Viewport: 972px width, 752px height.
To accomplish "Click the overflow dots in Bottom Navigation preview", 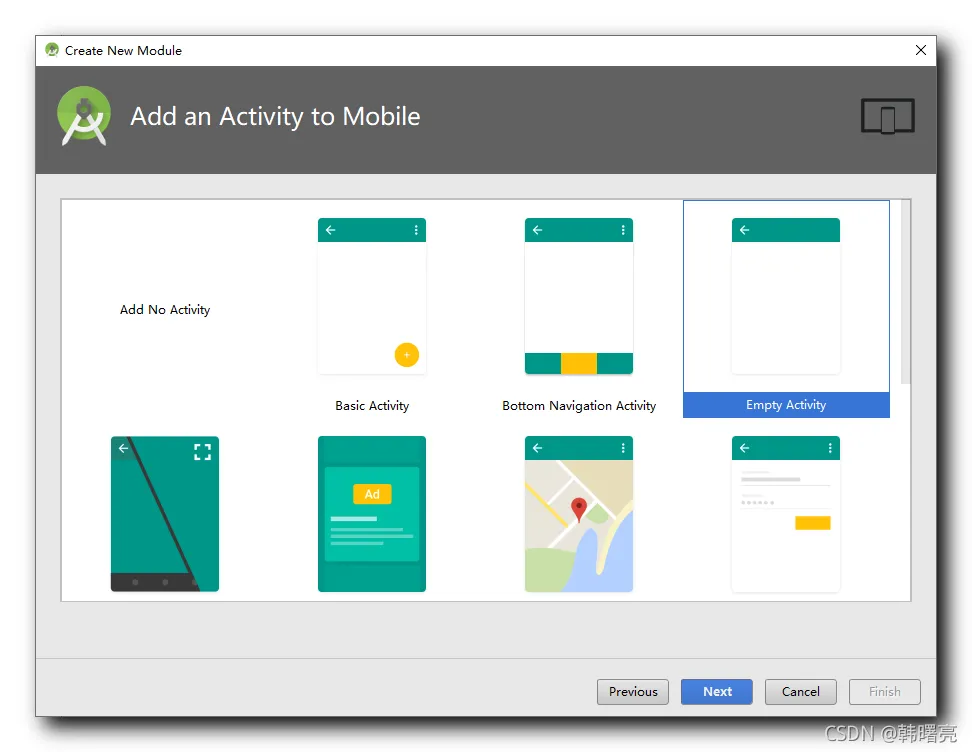I will pos(623,230).
